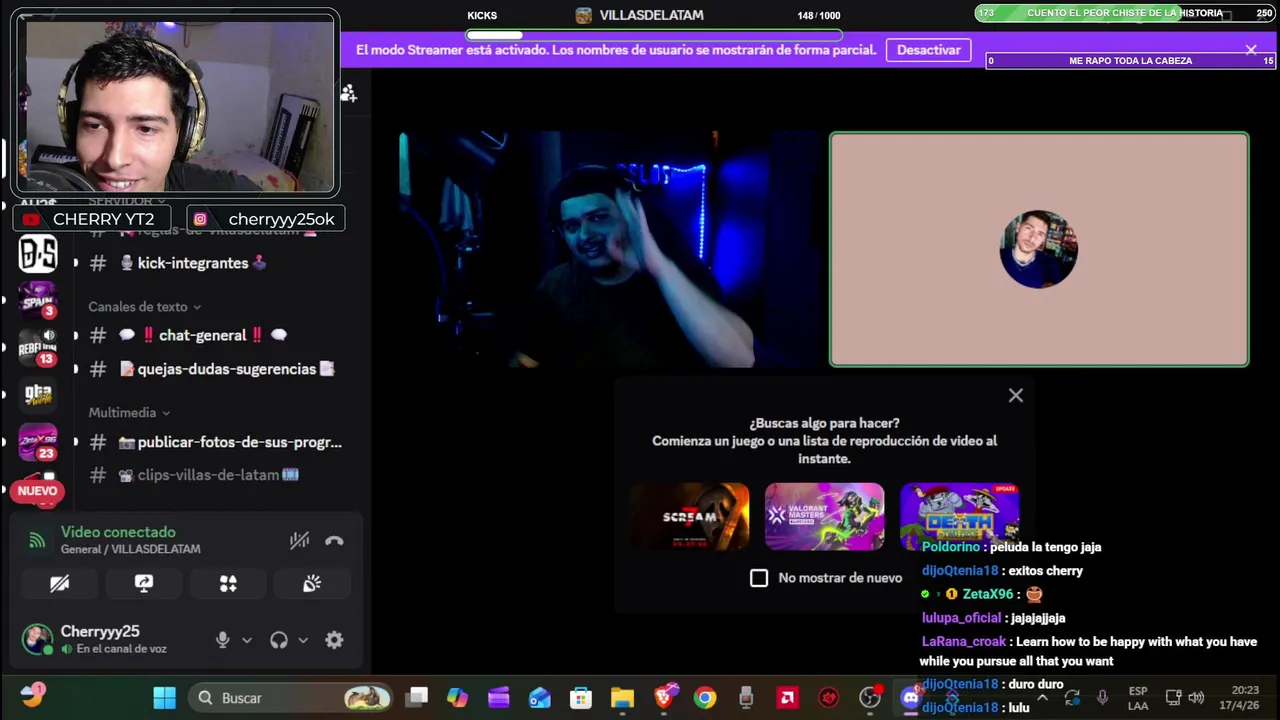
Task: Close the ¿Buscas algo para hacer? popup
Action: point(1016,396)
